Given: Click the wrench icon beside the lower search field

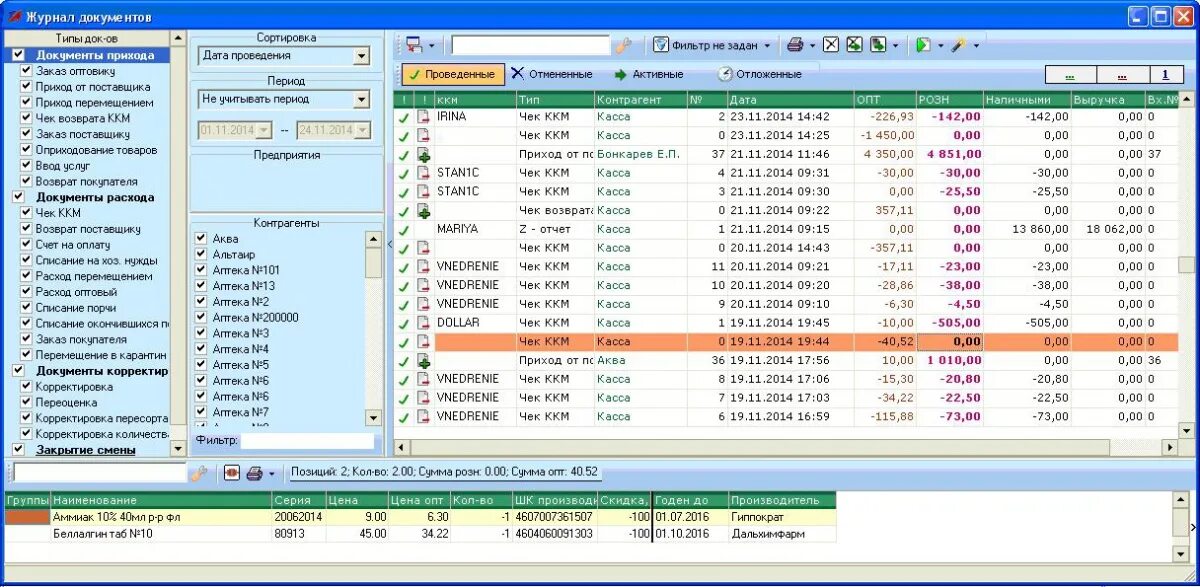Looking at the screenshot, I should pos(198,473).
